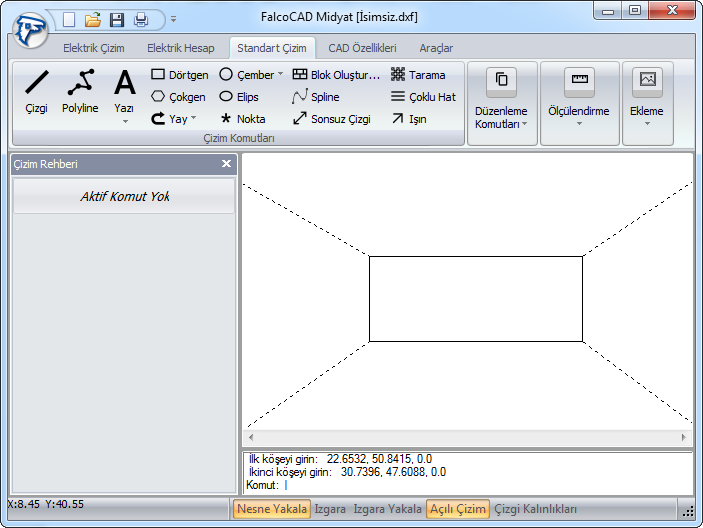Expand Ölçülendirme dropdown arrow
The width and height of the screenshot is (703, 528).
tap(579, 124)
